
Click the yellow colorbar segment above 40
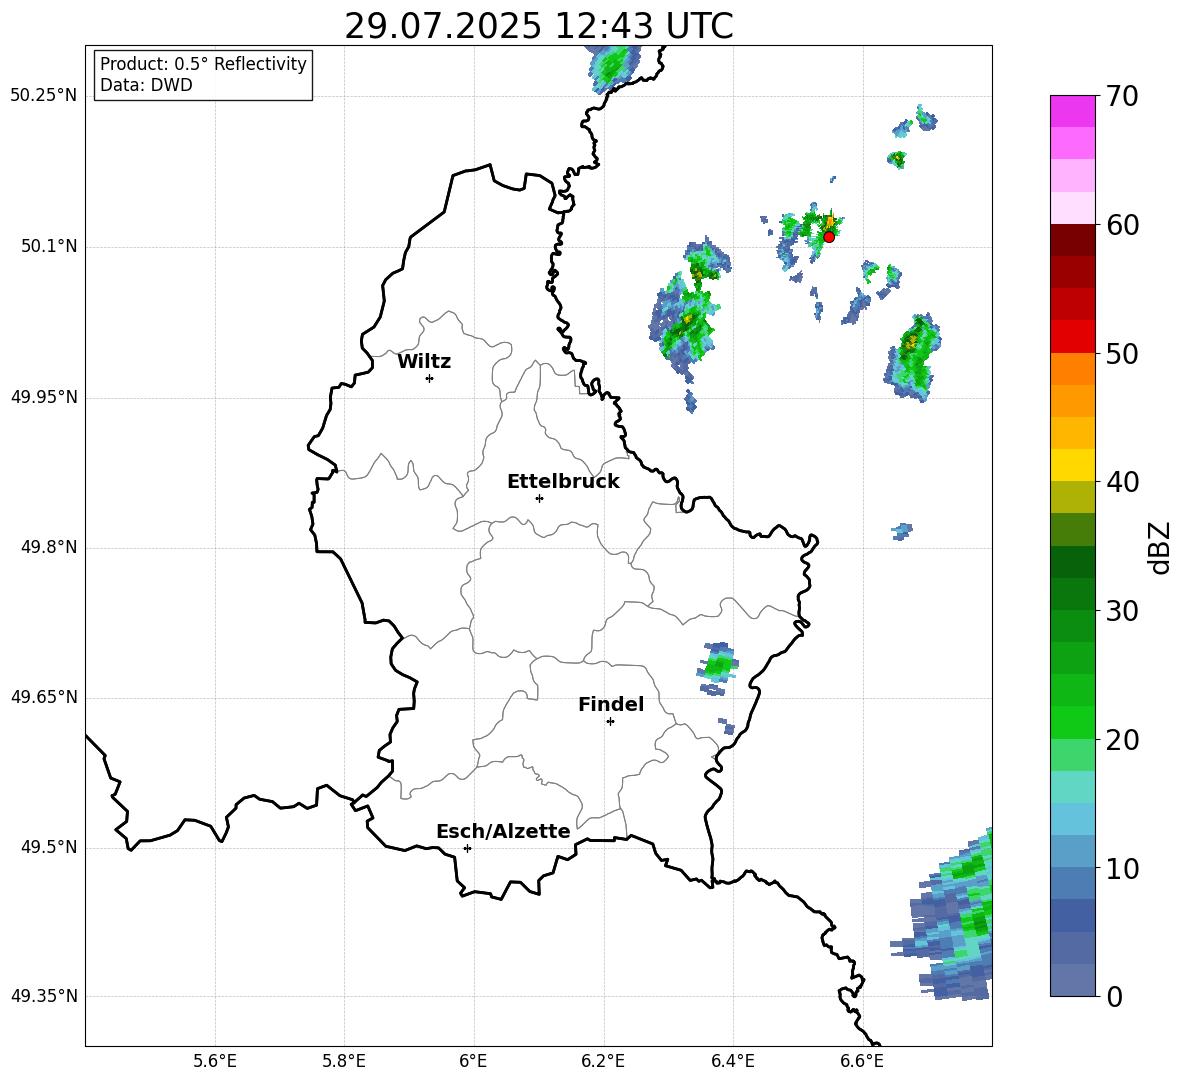pyautogui.click(x=1072, y=465)
